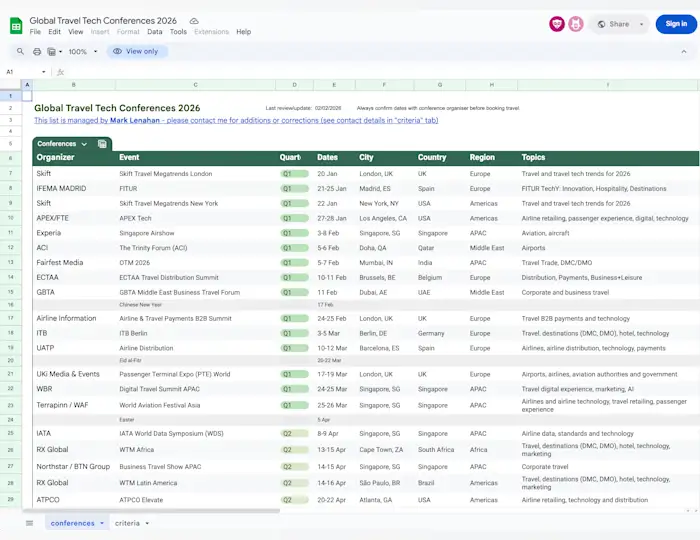The width and height of the screenshot is (700, 540).
Task: Select the column H header
Action: pyautogui.click(x=492, y=84)
